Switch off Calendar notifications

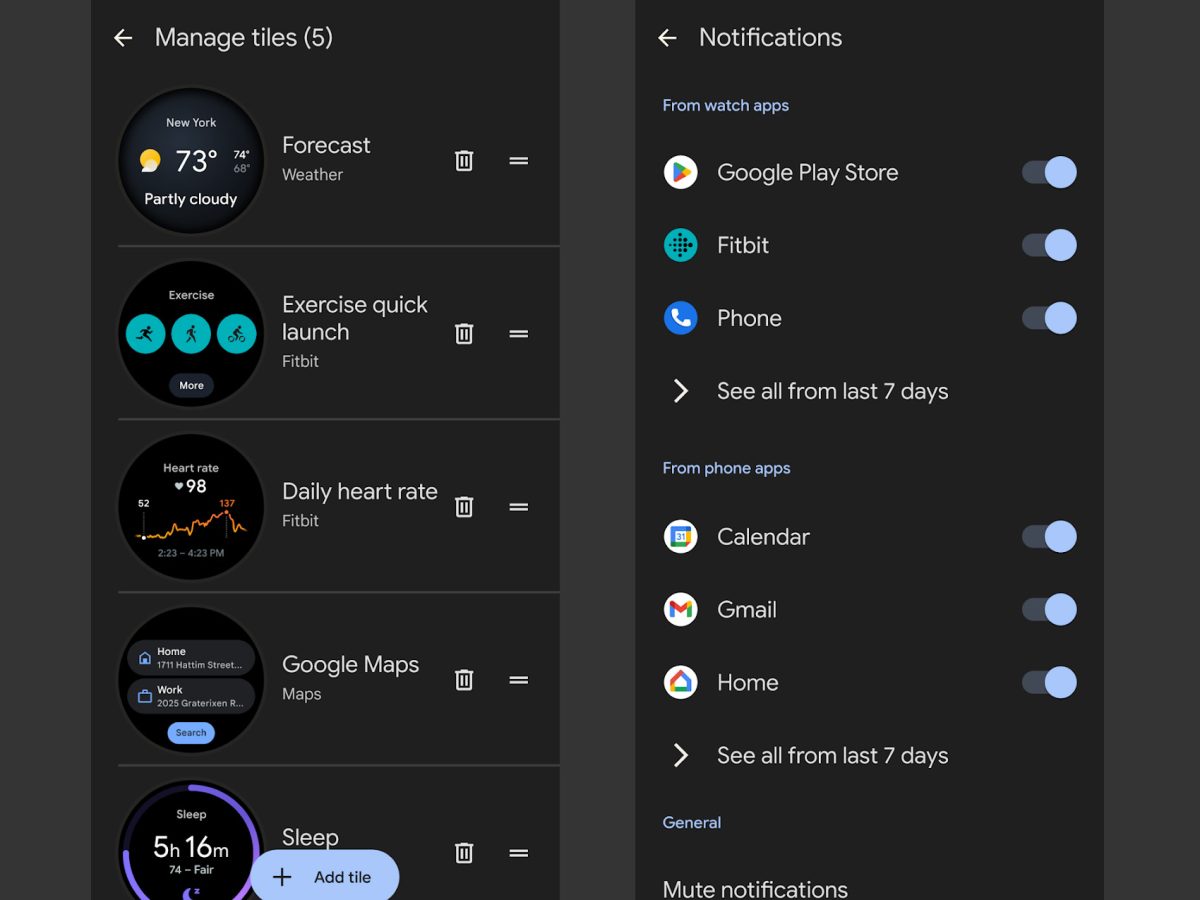1049,536
